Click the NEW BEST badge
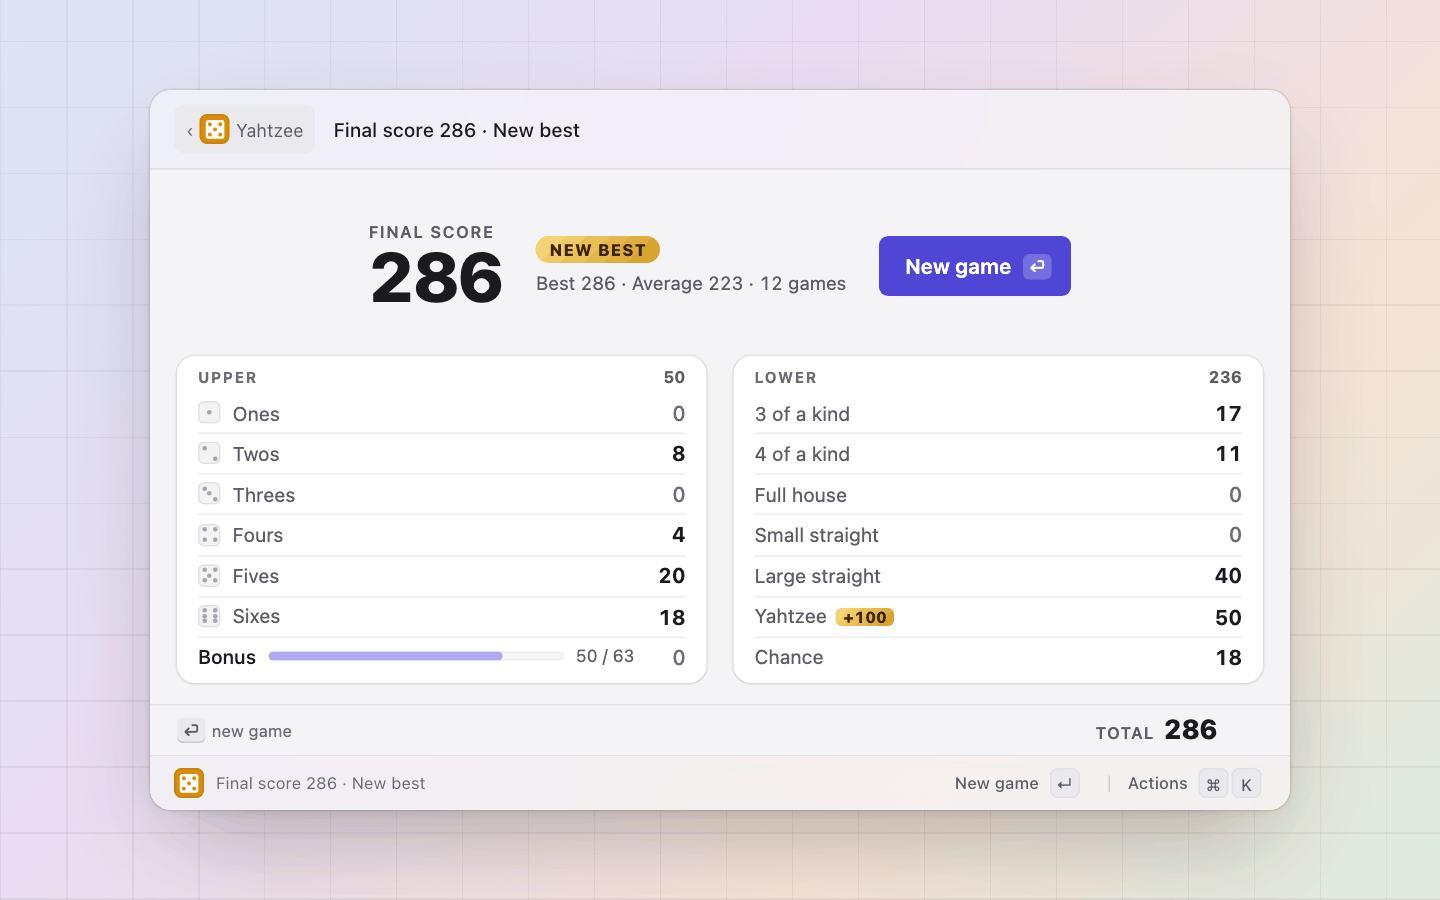 pos(598,250)
